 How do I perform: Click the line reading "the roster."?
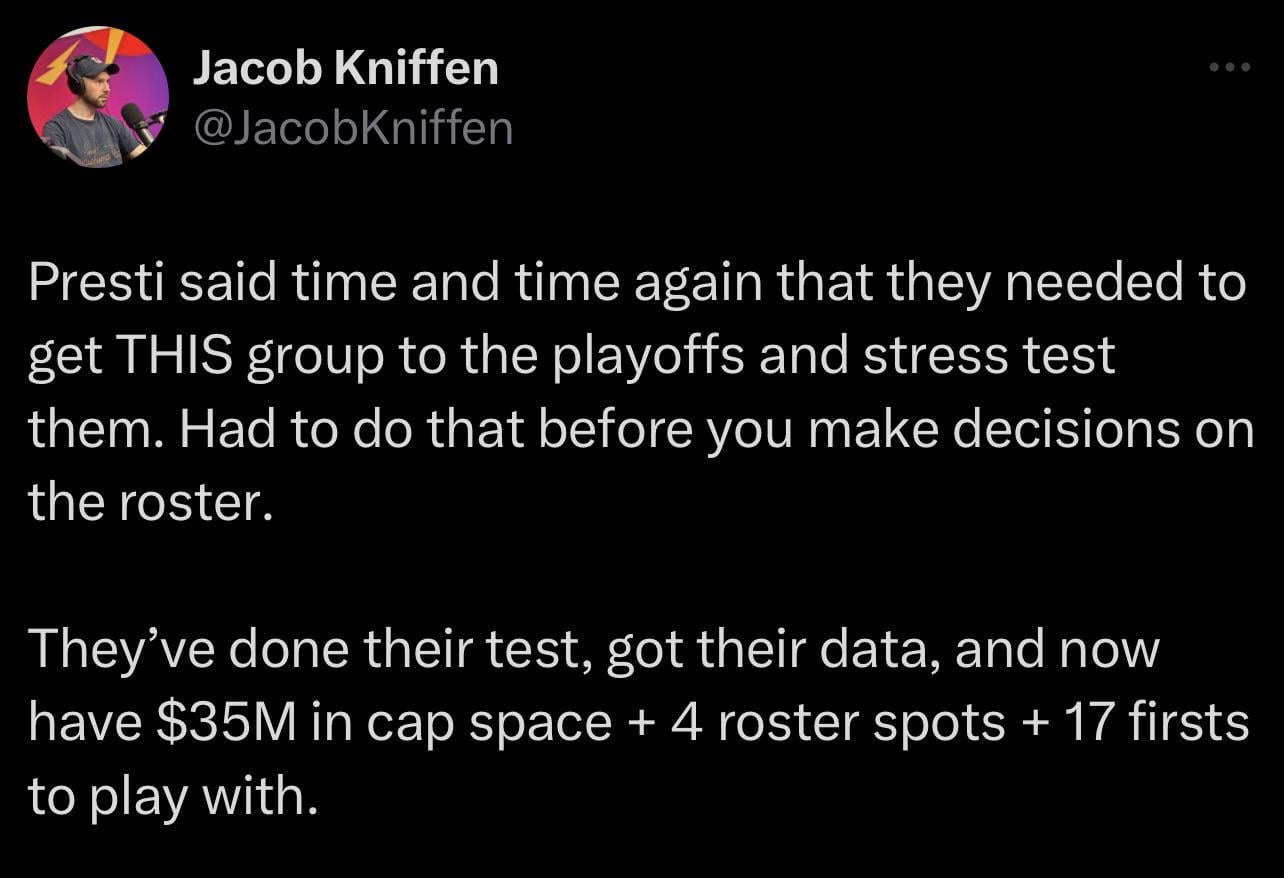click(x=150, y=503)
